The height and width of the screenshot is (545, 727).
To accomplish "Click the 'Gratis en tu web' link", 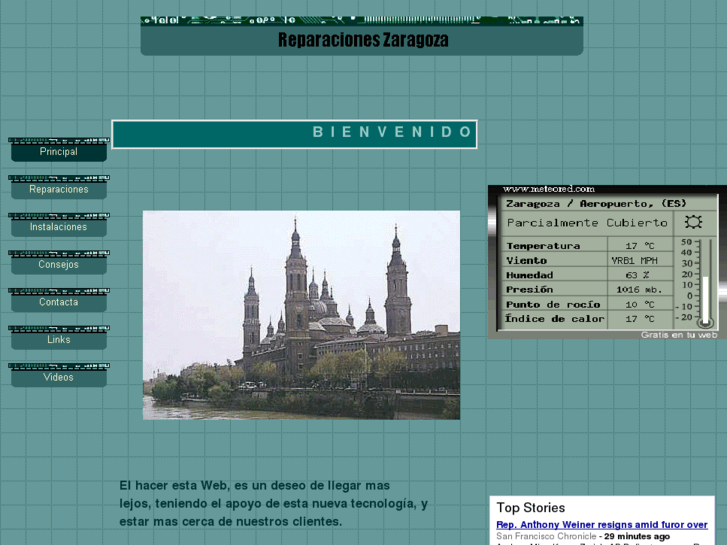I will [679, 335].
